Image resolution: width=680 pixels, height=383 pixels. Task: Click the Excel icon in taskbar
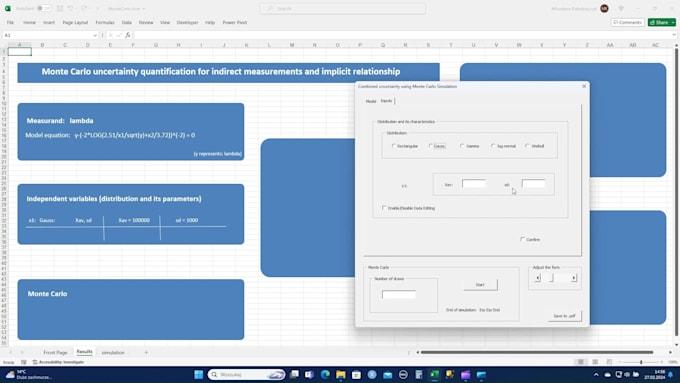434,374
